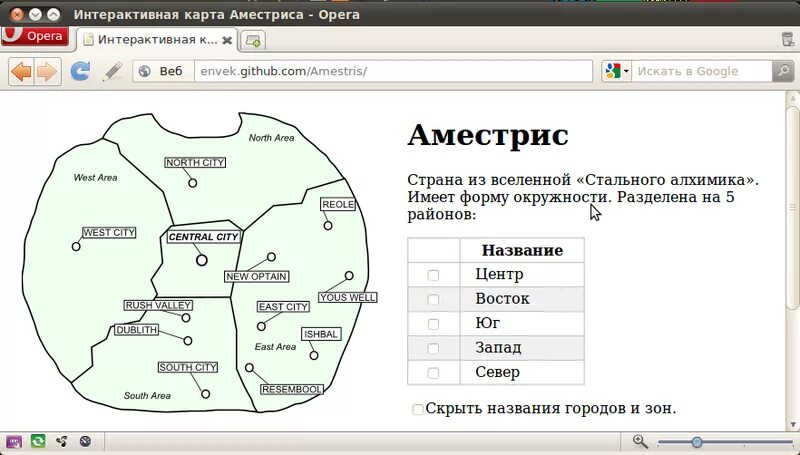This screenshot has height=455, width=800.
Task: Go forward with the right arrow
Action: pyautogui.click(x=47, y=71)
